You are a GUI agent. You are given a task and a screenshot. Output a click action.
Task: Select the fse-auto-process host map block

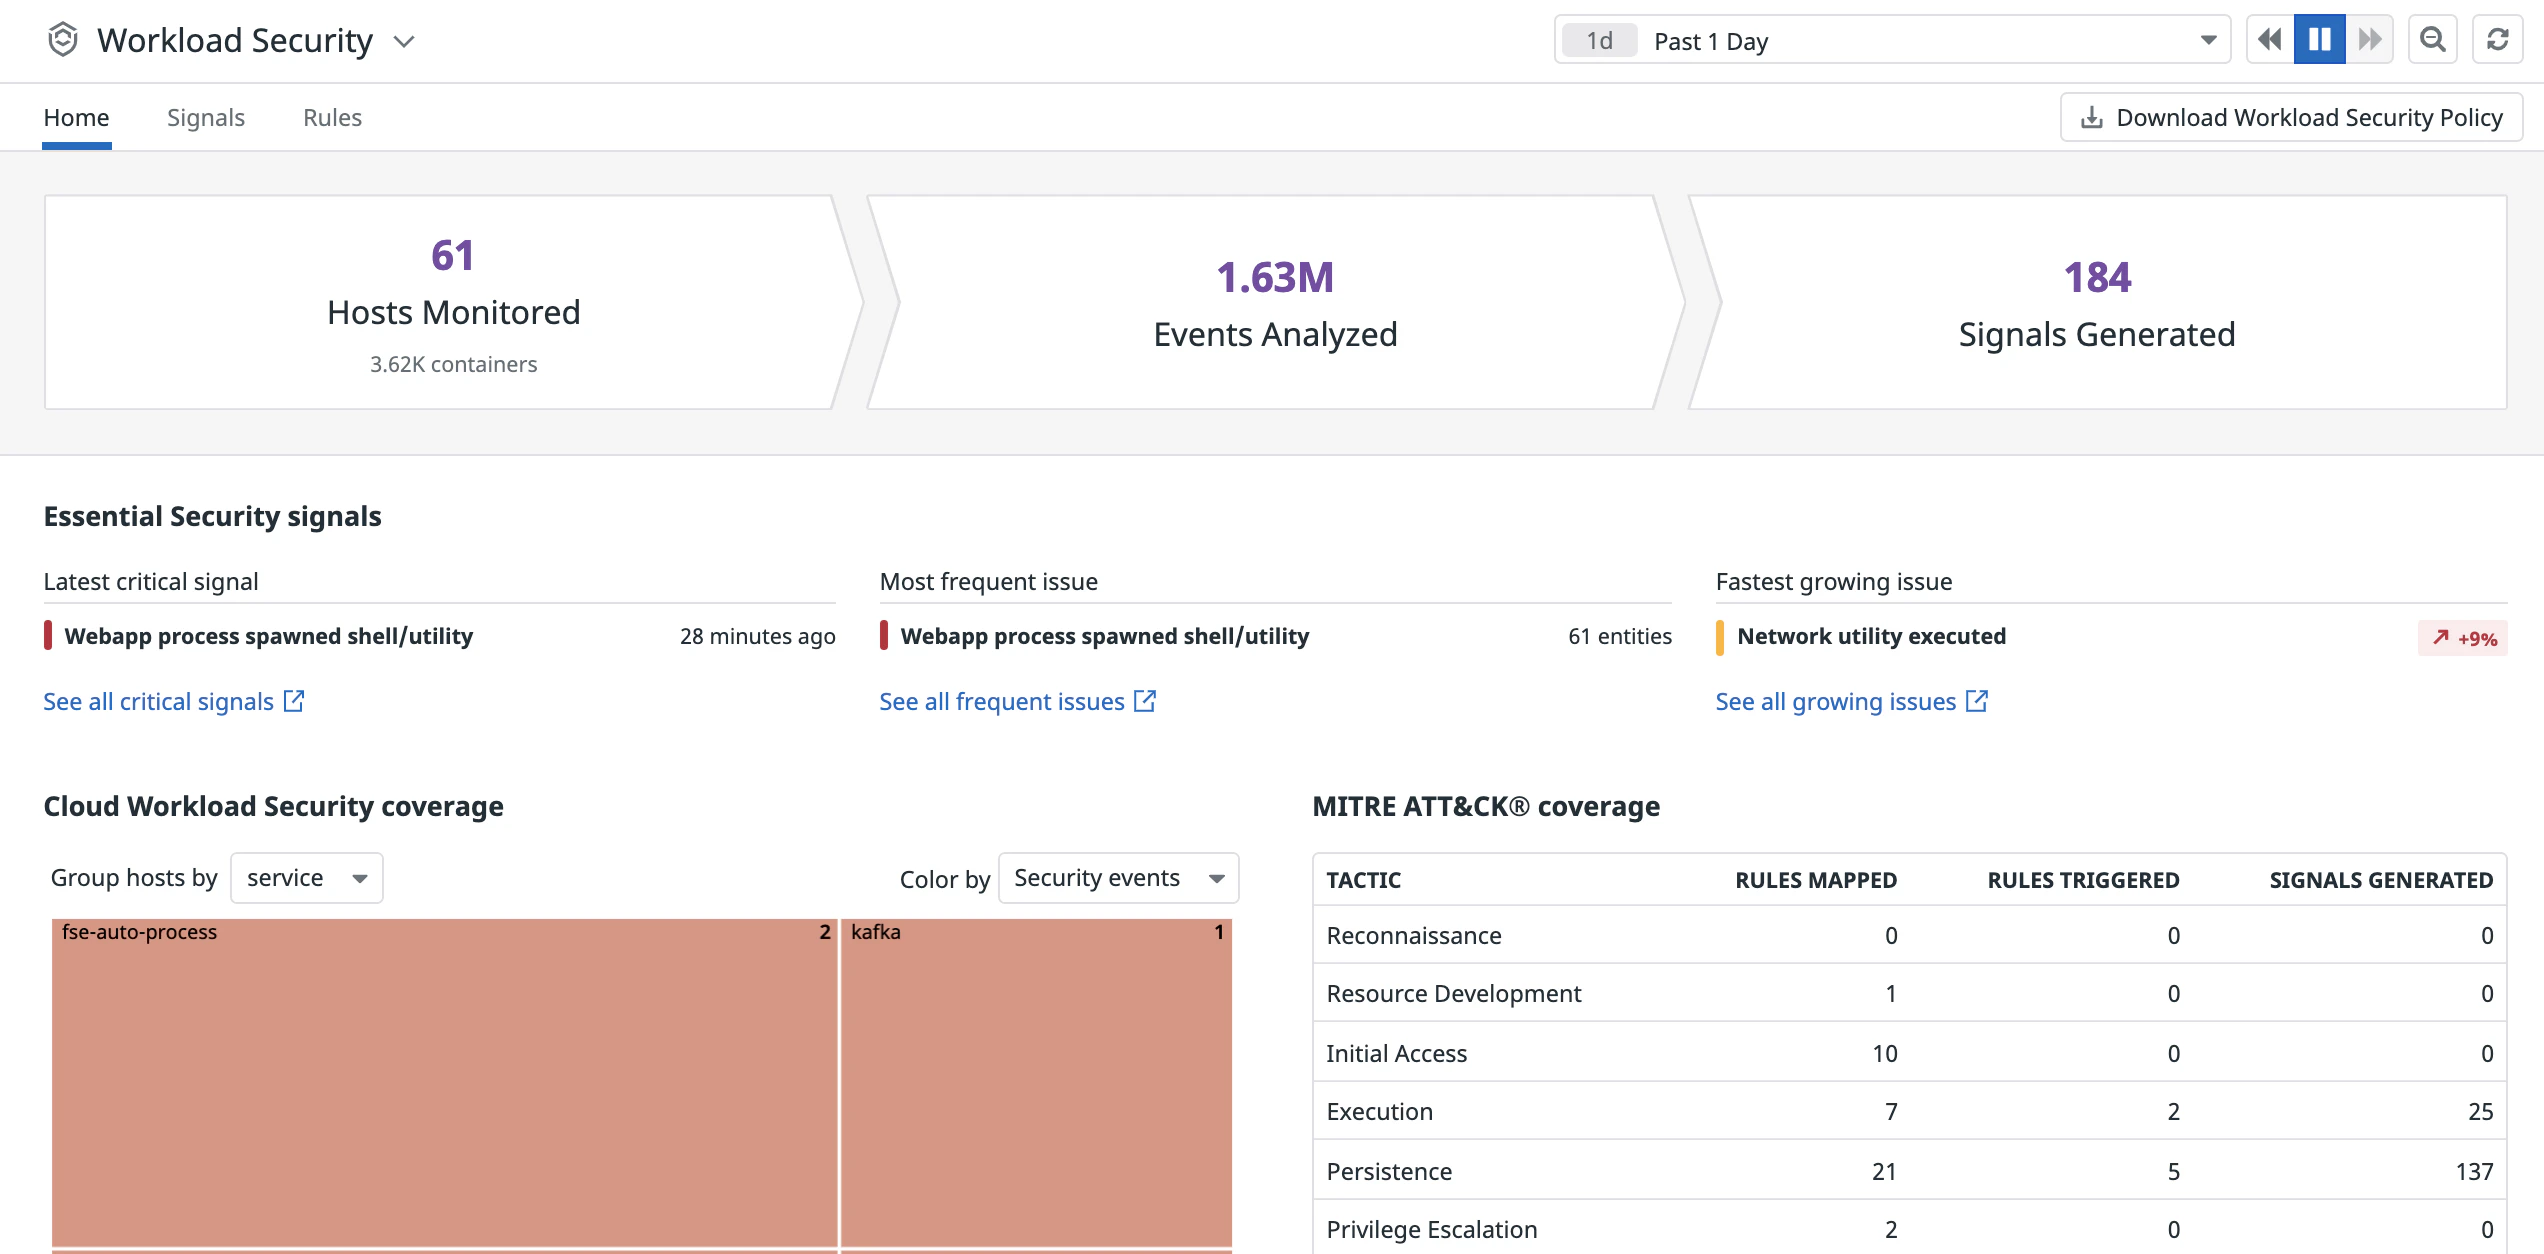pos(444,1082)
